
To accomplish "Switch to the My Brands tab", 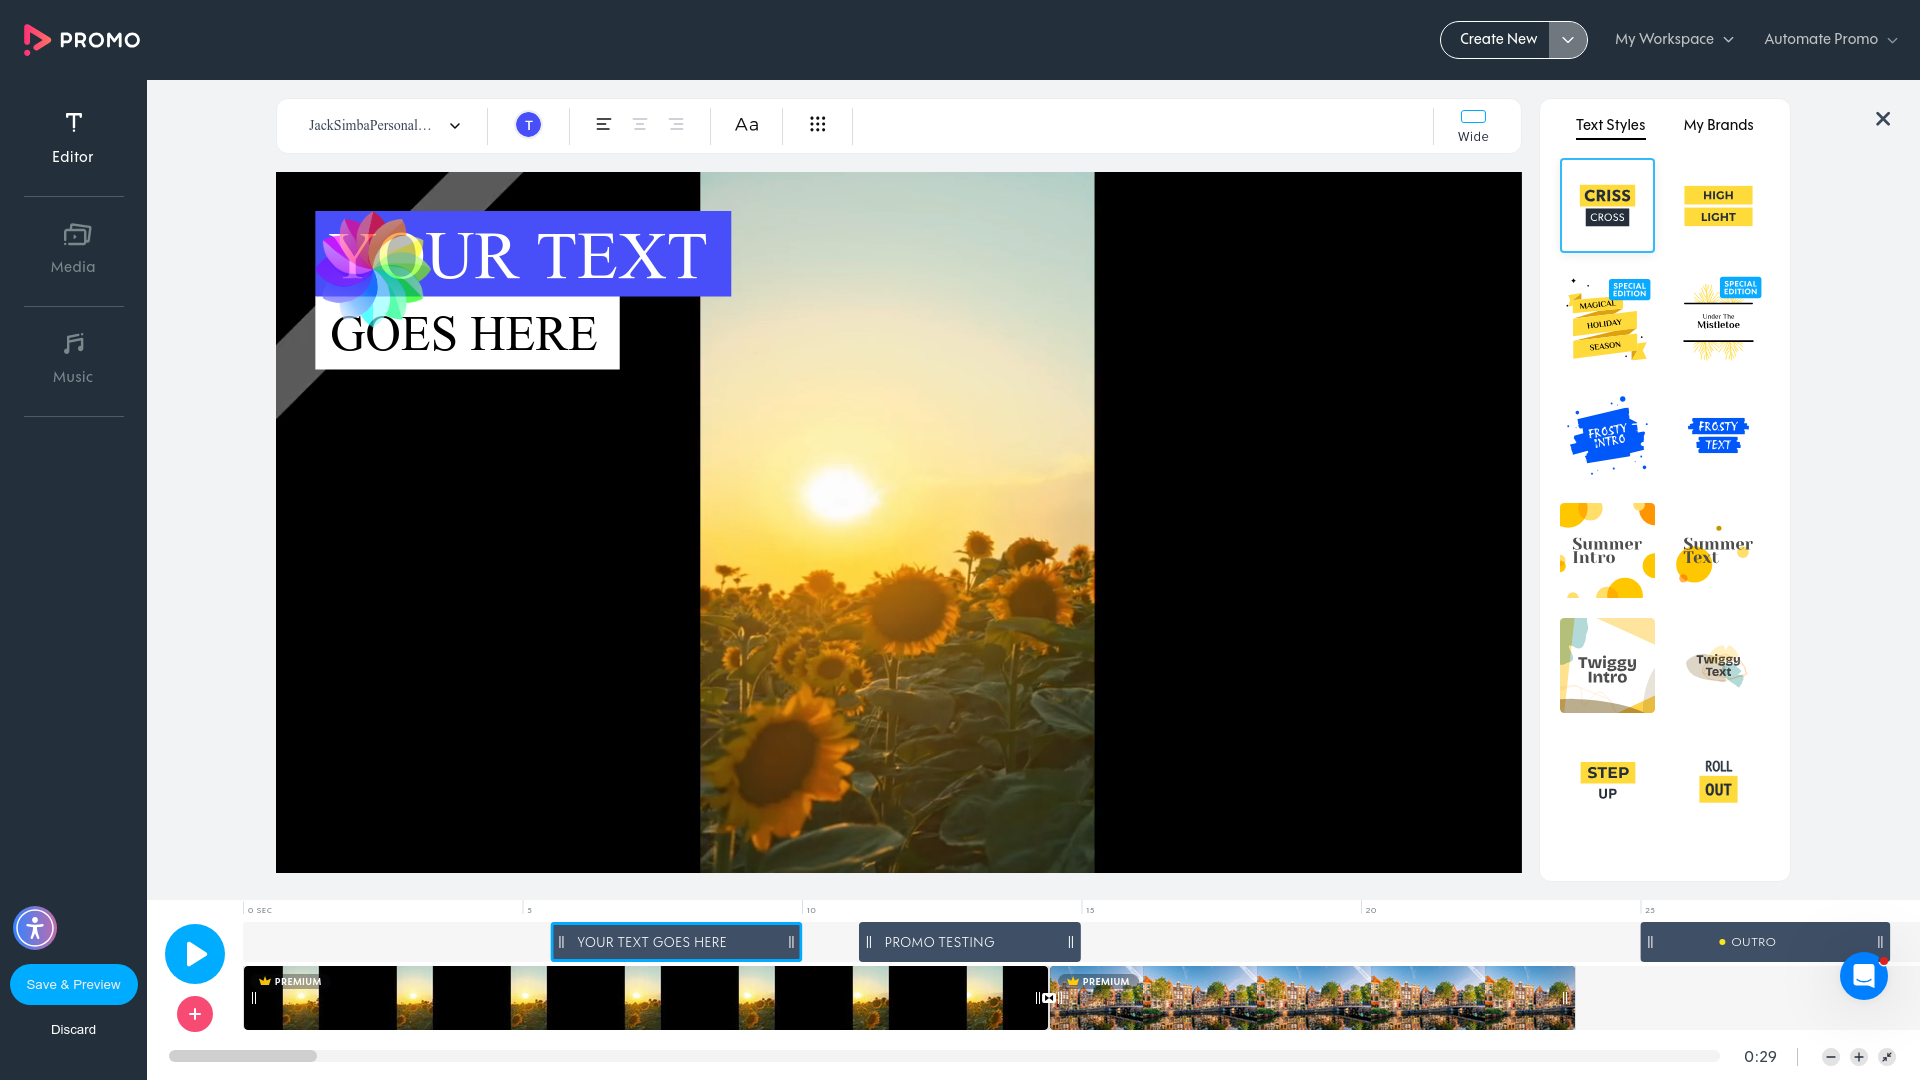I will [1718, 125].
